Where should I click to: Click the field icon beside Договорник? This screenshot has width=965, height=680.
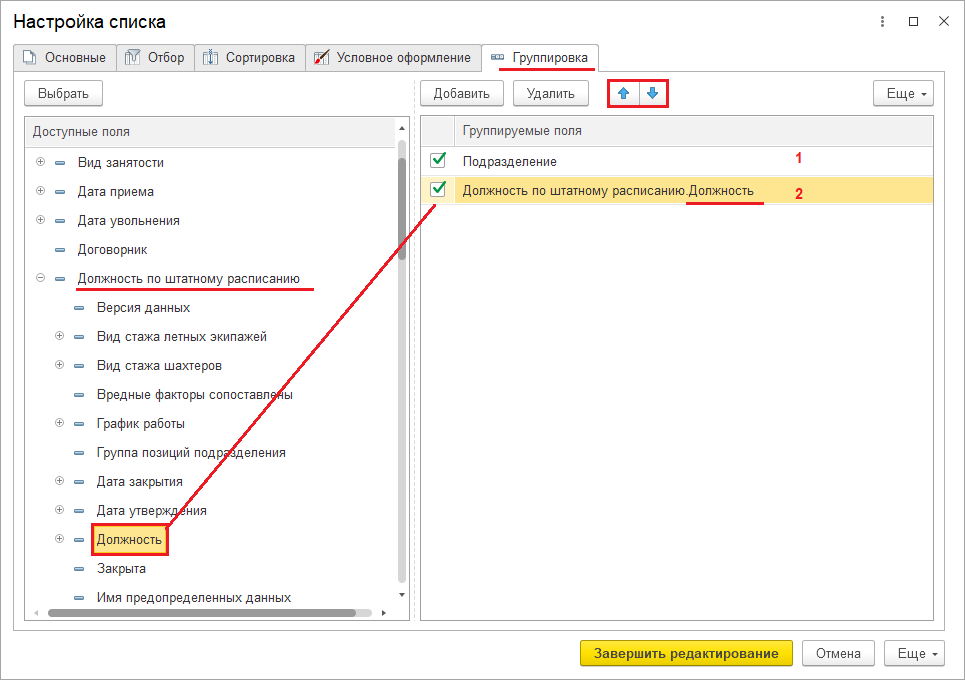[x=59, y=250]
